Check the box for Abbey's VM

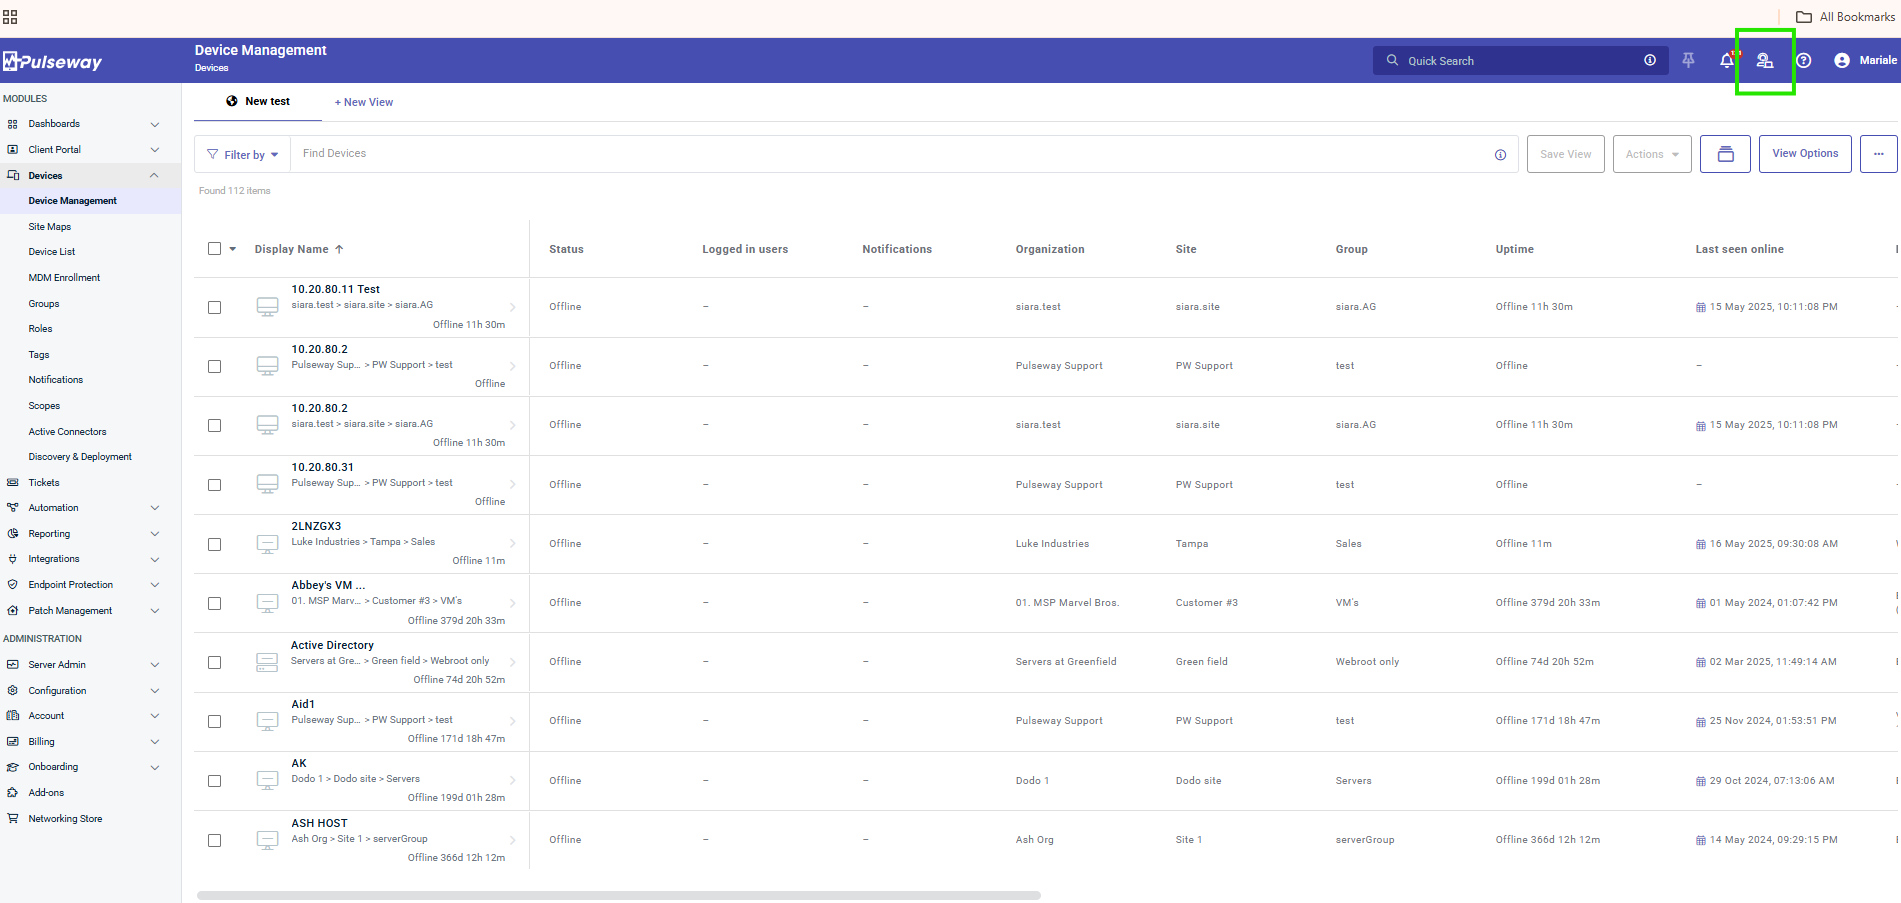tap(214, 603)
